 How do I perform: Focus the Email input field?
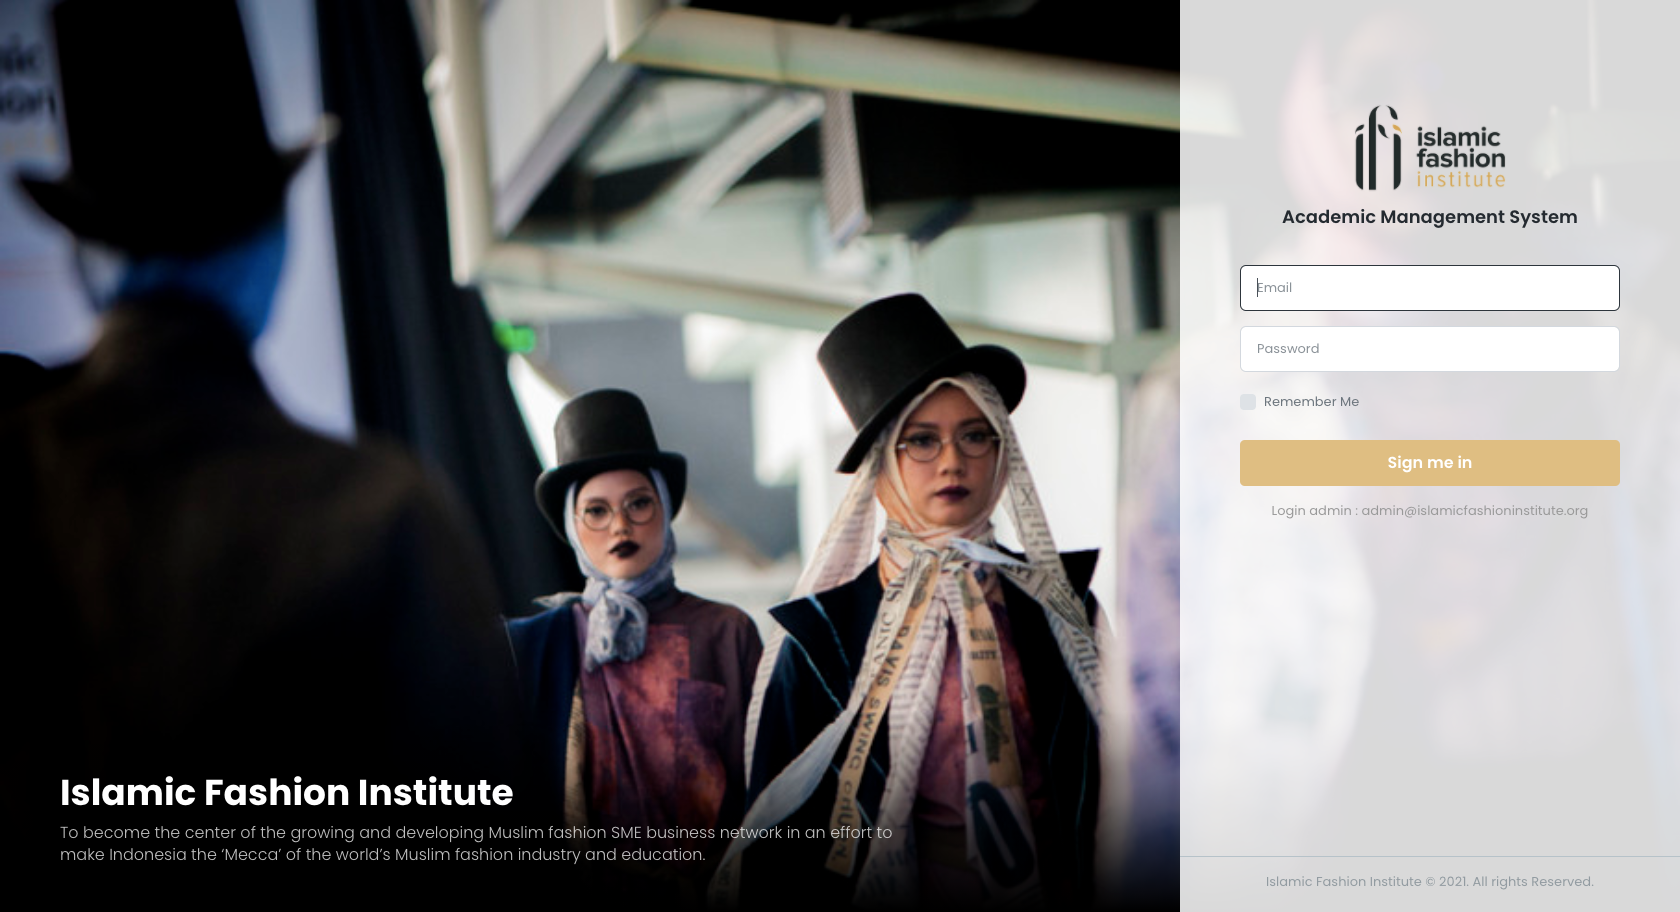tap(1430, 288)
